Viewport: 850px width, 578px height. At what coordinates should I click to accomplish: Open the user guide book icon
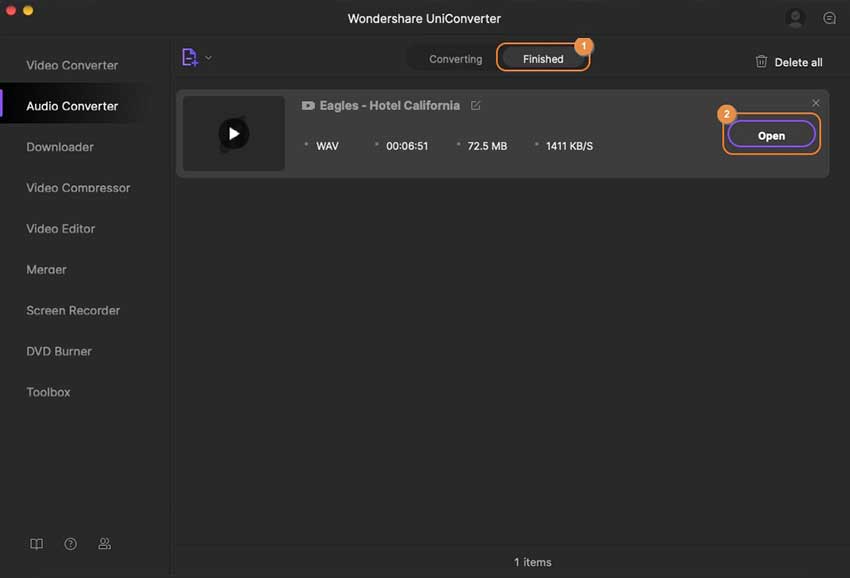coord(36,544)
